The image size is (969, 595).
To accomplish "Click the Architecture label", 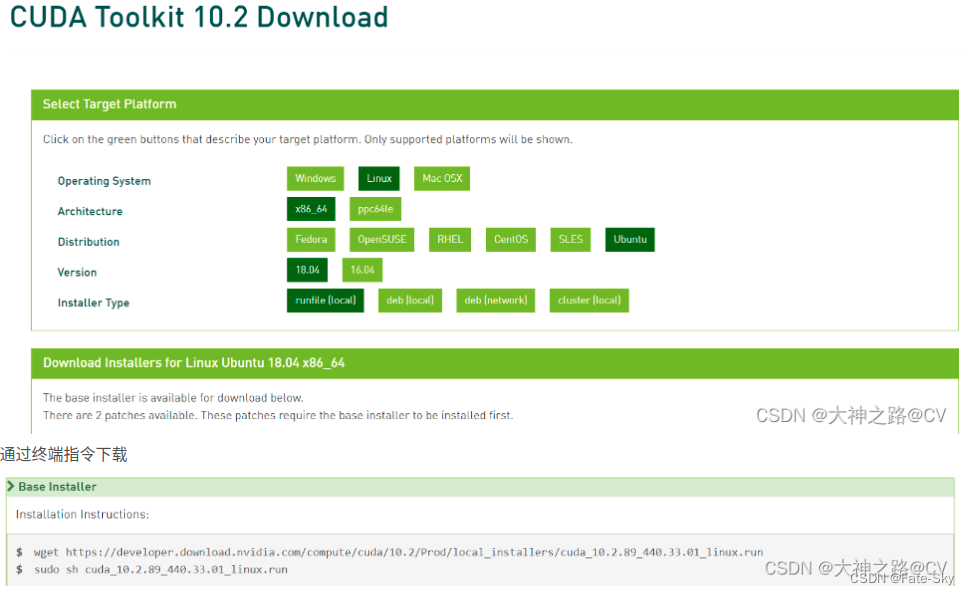I will (x=90, y=211).
